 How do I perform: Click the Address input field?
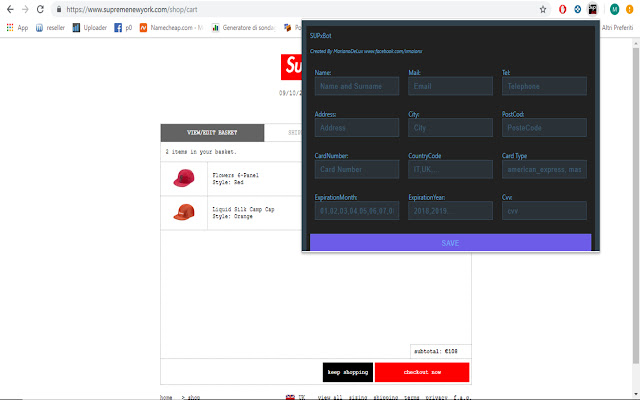(x=357, y=128)
